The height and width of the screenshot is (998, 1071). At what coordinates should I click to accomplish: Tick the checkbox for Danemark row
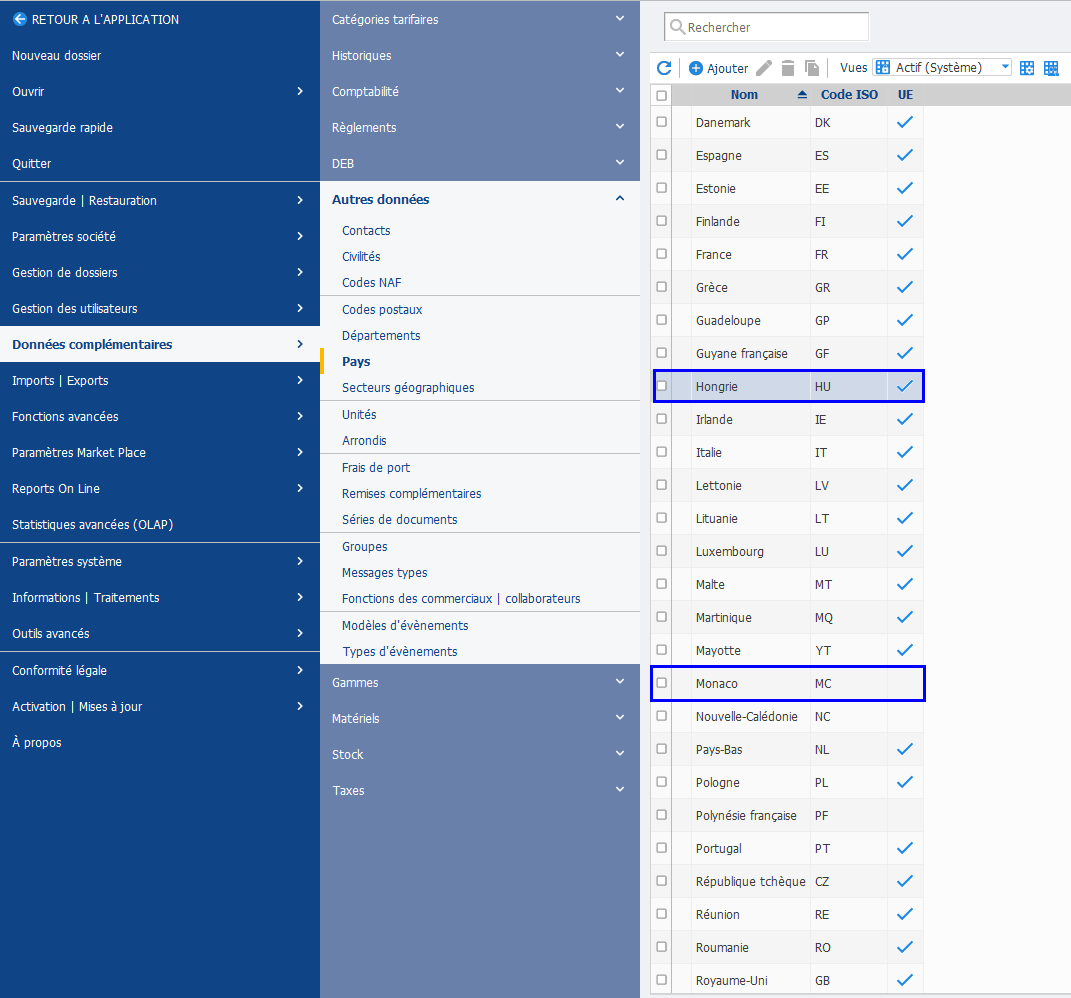(x=661, y=122)
